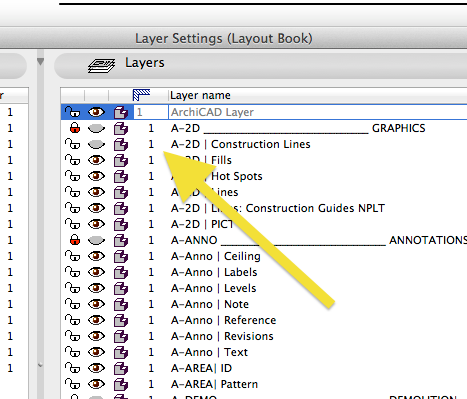Select the A-Anno | Note layer name
Screen dimensions: 467x399
[x=210, y=304]
